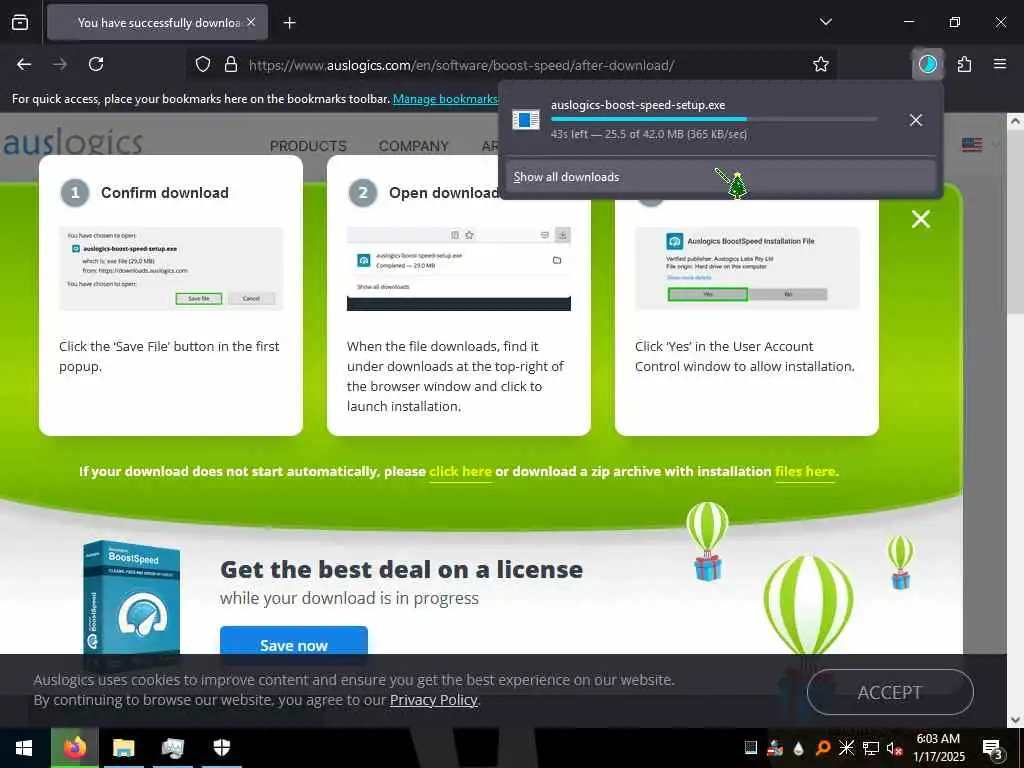Reload the page with the refresh icon

pyautogui.click(x=96, y=64)
